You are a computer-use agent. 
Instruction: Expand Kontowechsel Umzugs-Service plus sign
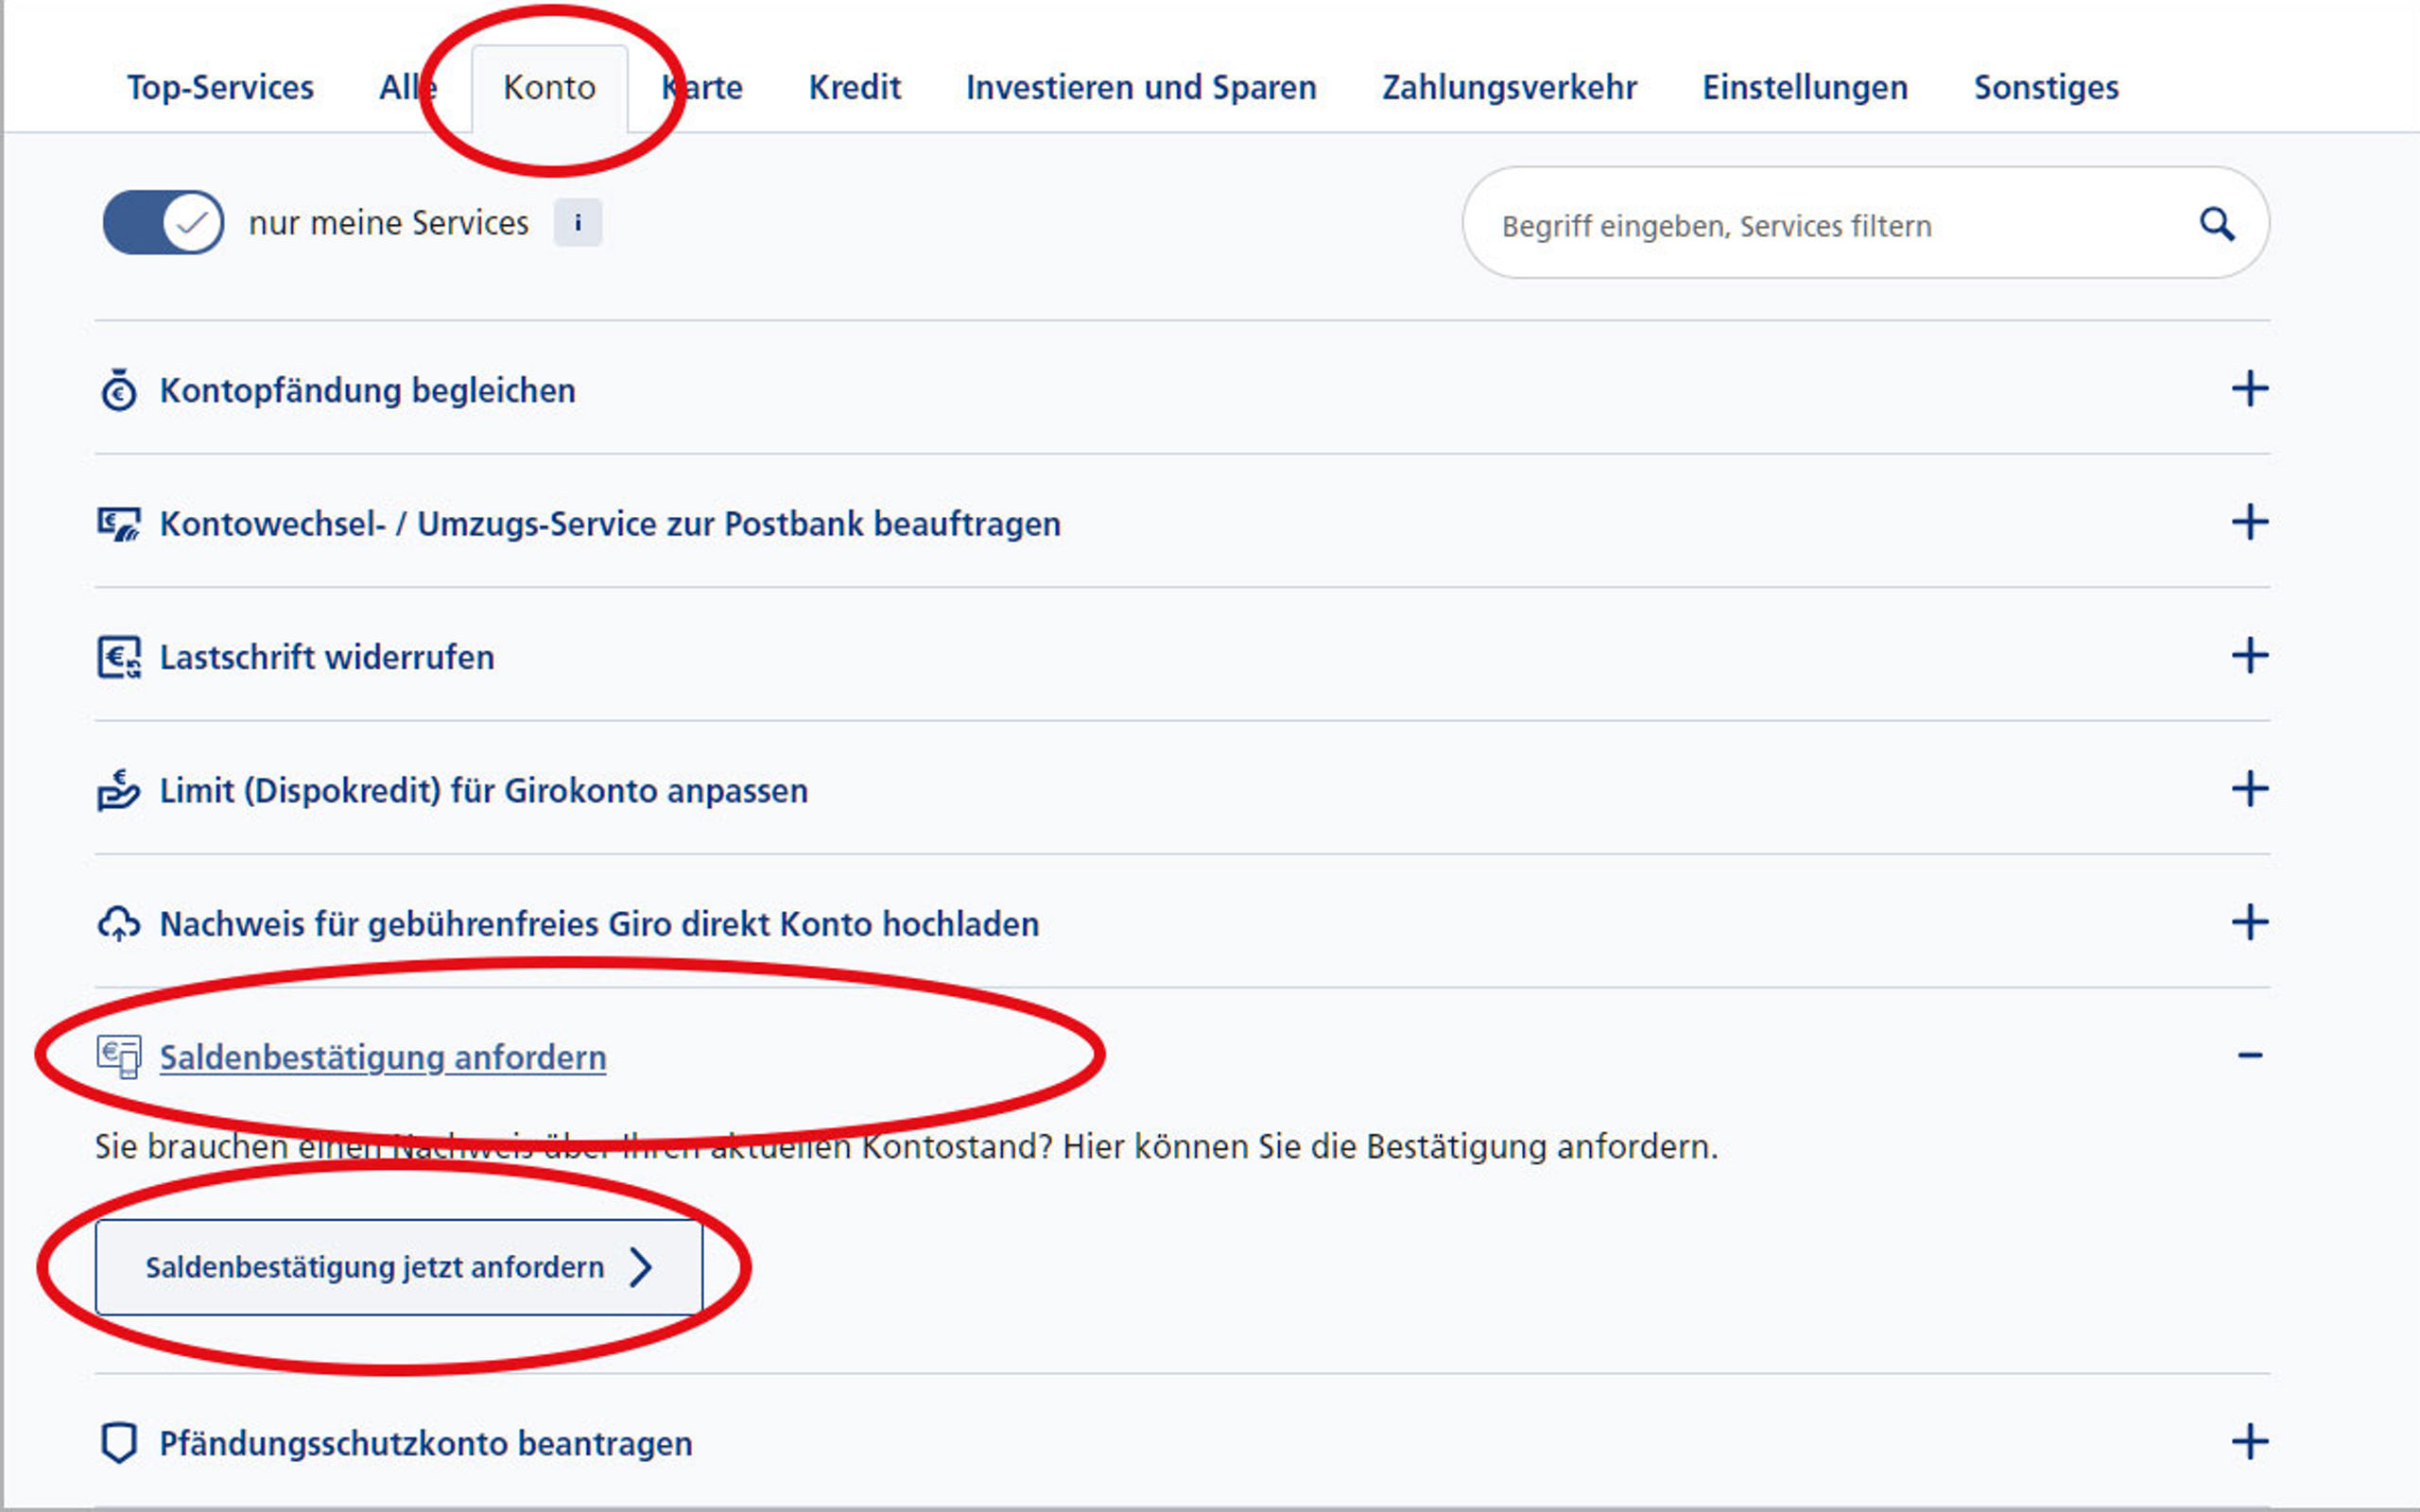2250,522
